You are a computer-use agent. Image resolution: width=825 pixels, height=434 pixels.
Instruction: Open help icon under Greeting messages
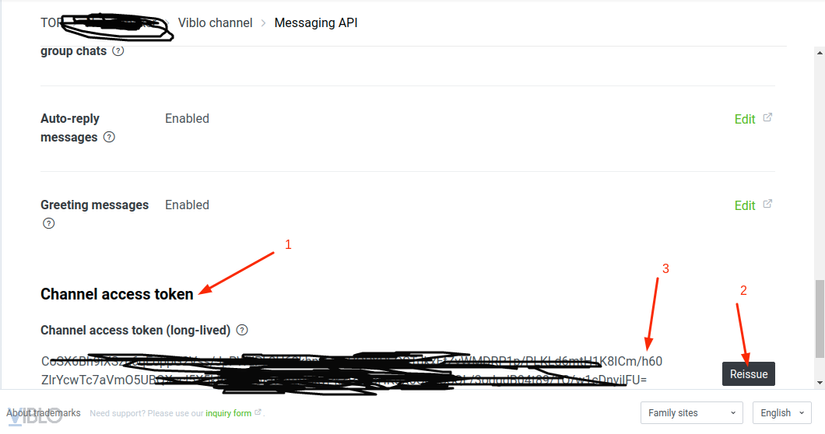click(x=48, y=224)
